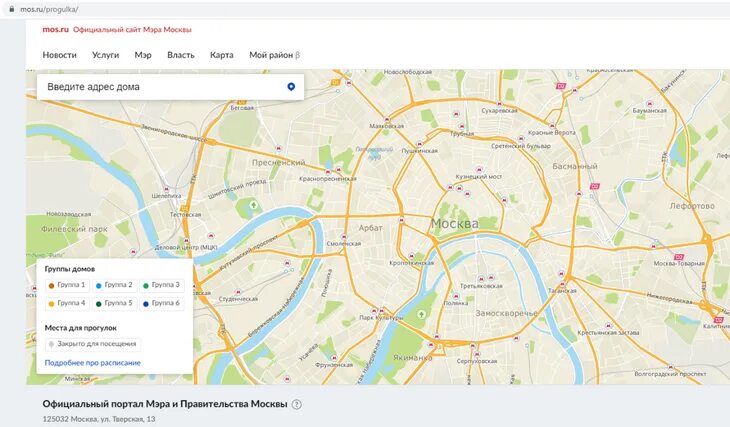The height and width of the screenshot is (427, 730).
Task: Toggle the Группа 5 houses filter
Action: coord(115,303)
